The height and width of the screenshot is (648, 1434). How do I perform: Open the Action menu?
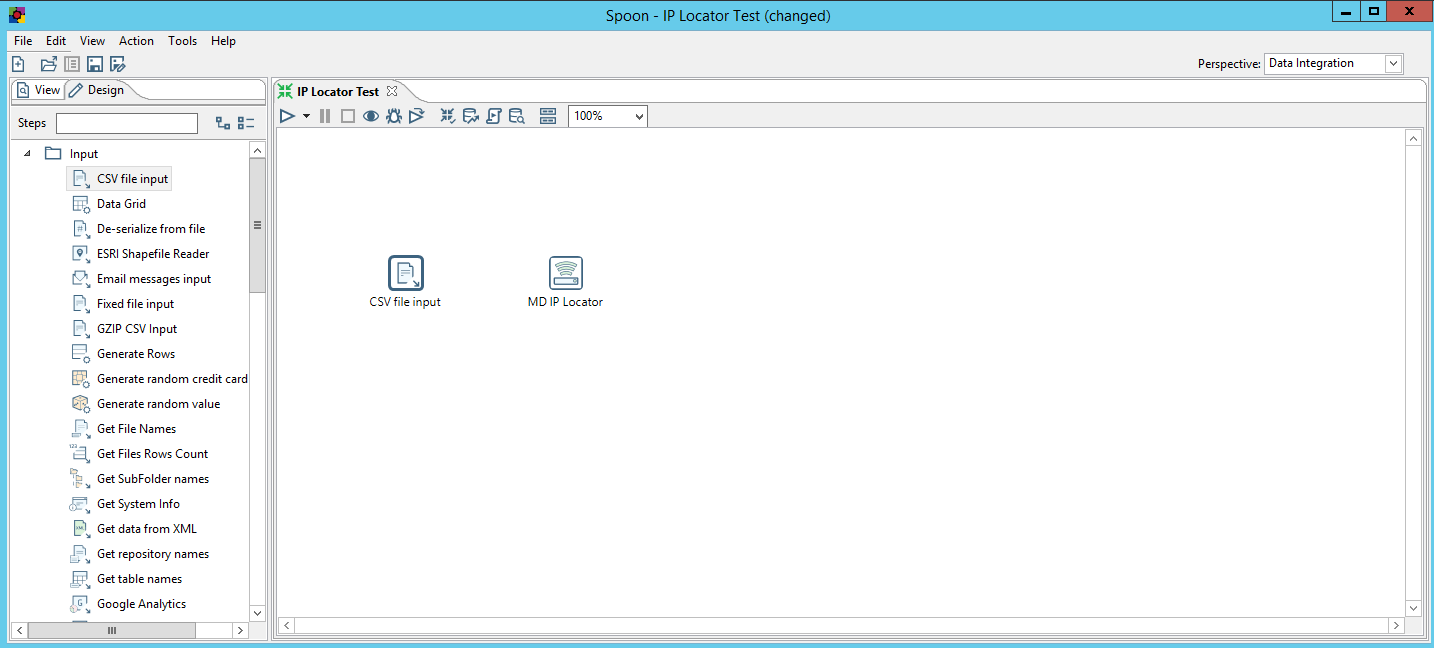(136, 41)
